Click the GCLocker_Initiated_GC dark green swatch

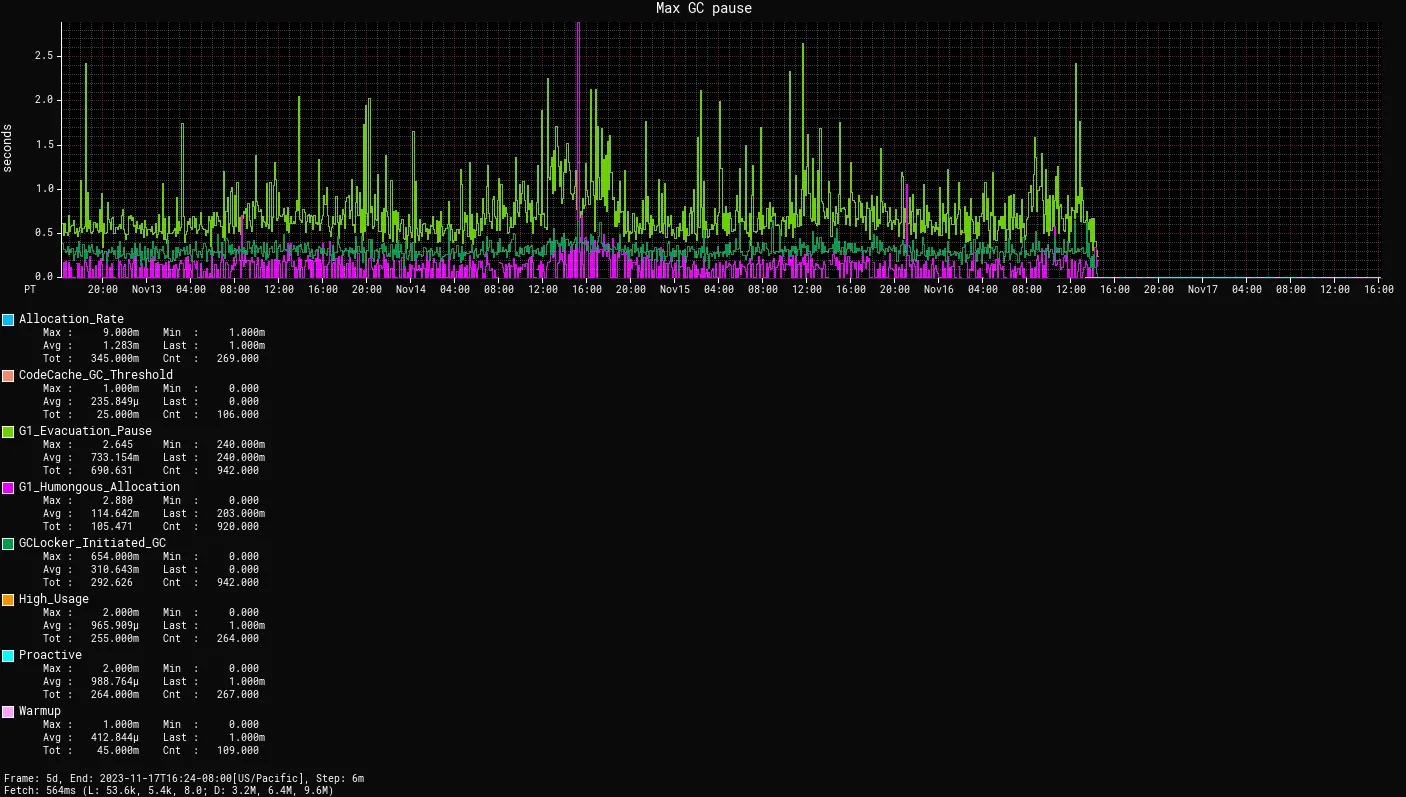[8, 544]
